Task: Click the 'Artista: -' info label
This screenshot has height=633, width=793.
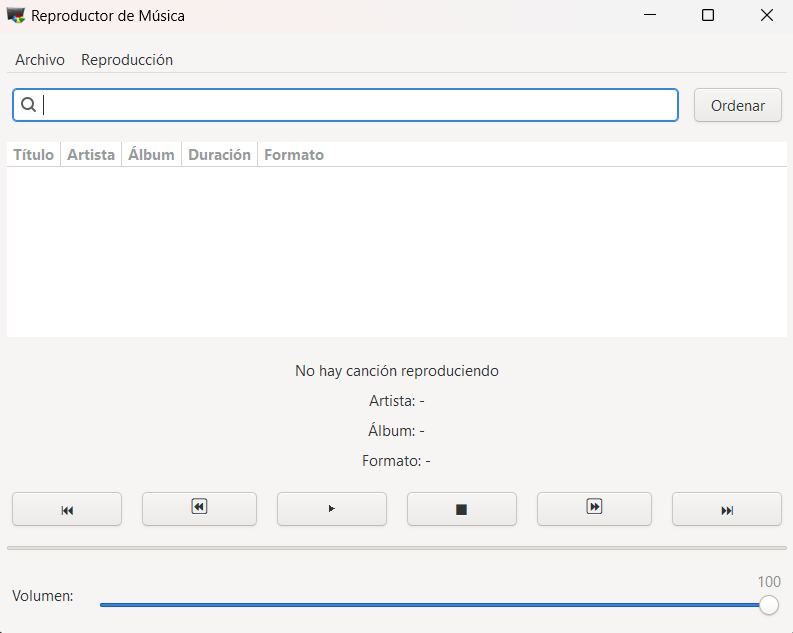Action: tap(397, 401)
